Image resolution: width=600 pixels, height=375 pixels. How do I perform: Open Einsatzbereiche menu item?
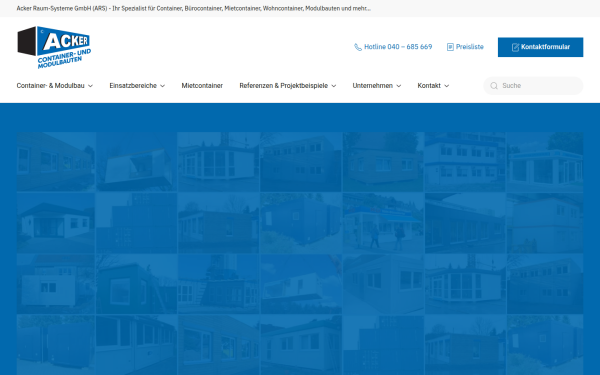click(137, 86)
